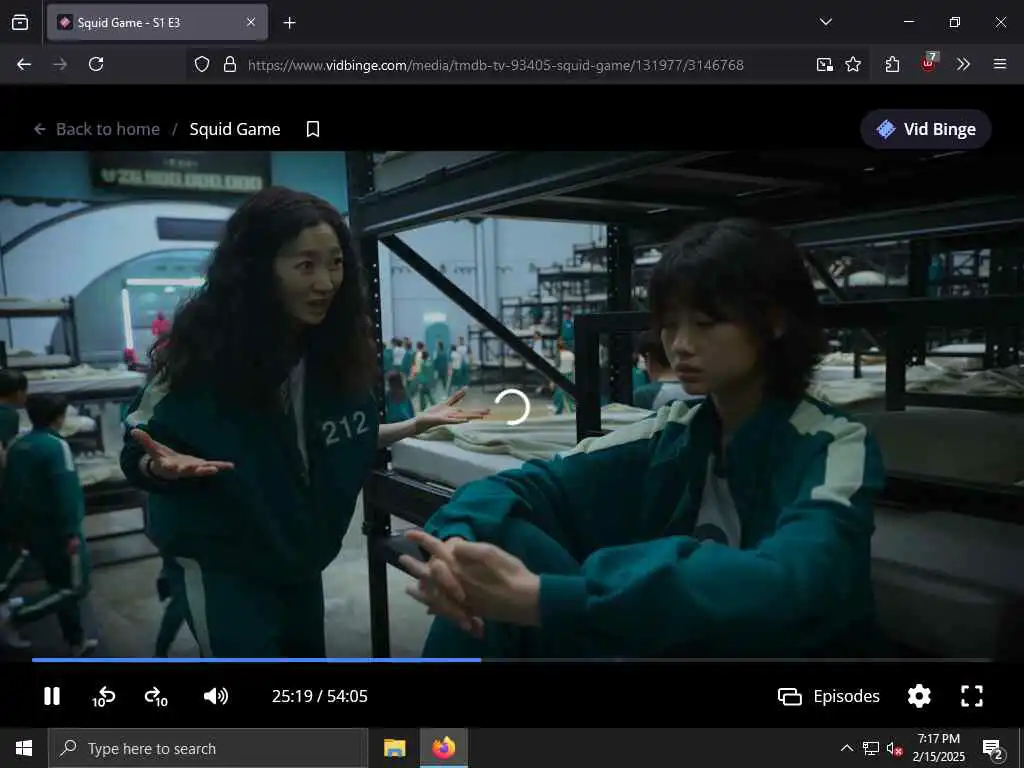Open tracking protection shield
This screenshot has width=1024, height=768.
click(x=202, y=64)
